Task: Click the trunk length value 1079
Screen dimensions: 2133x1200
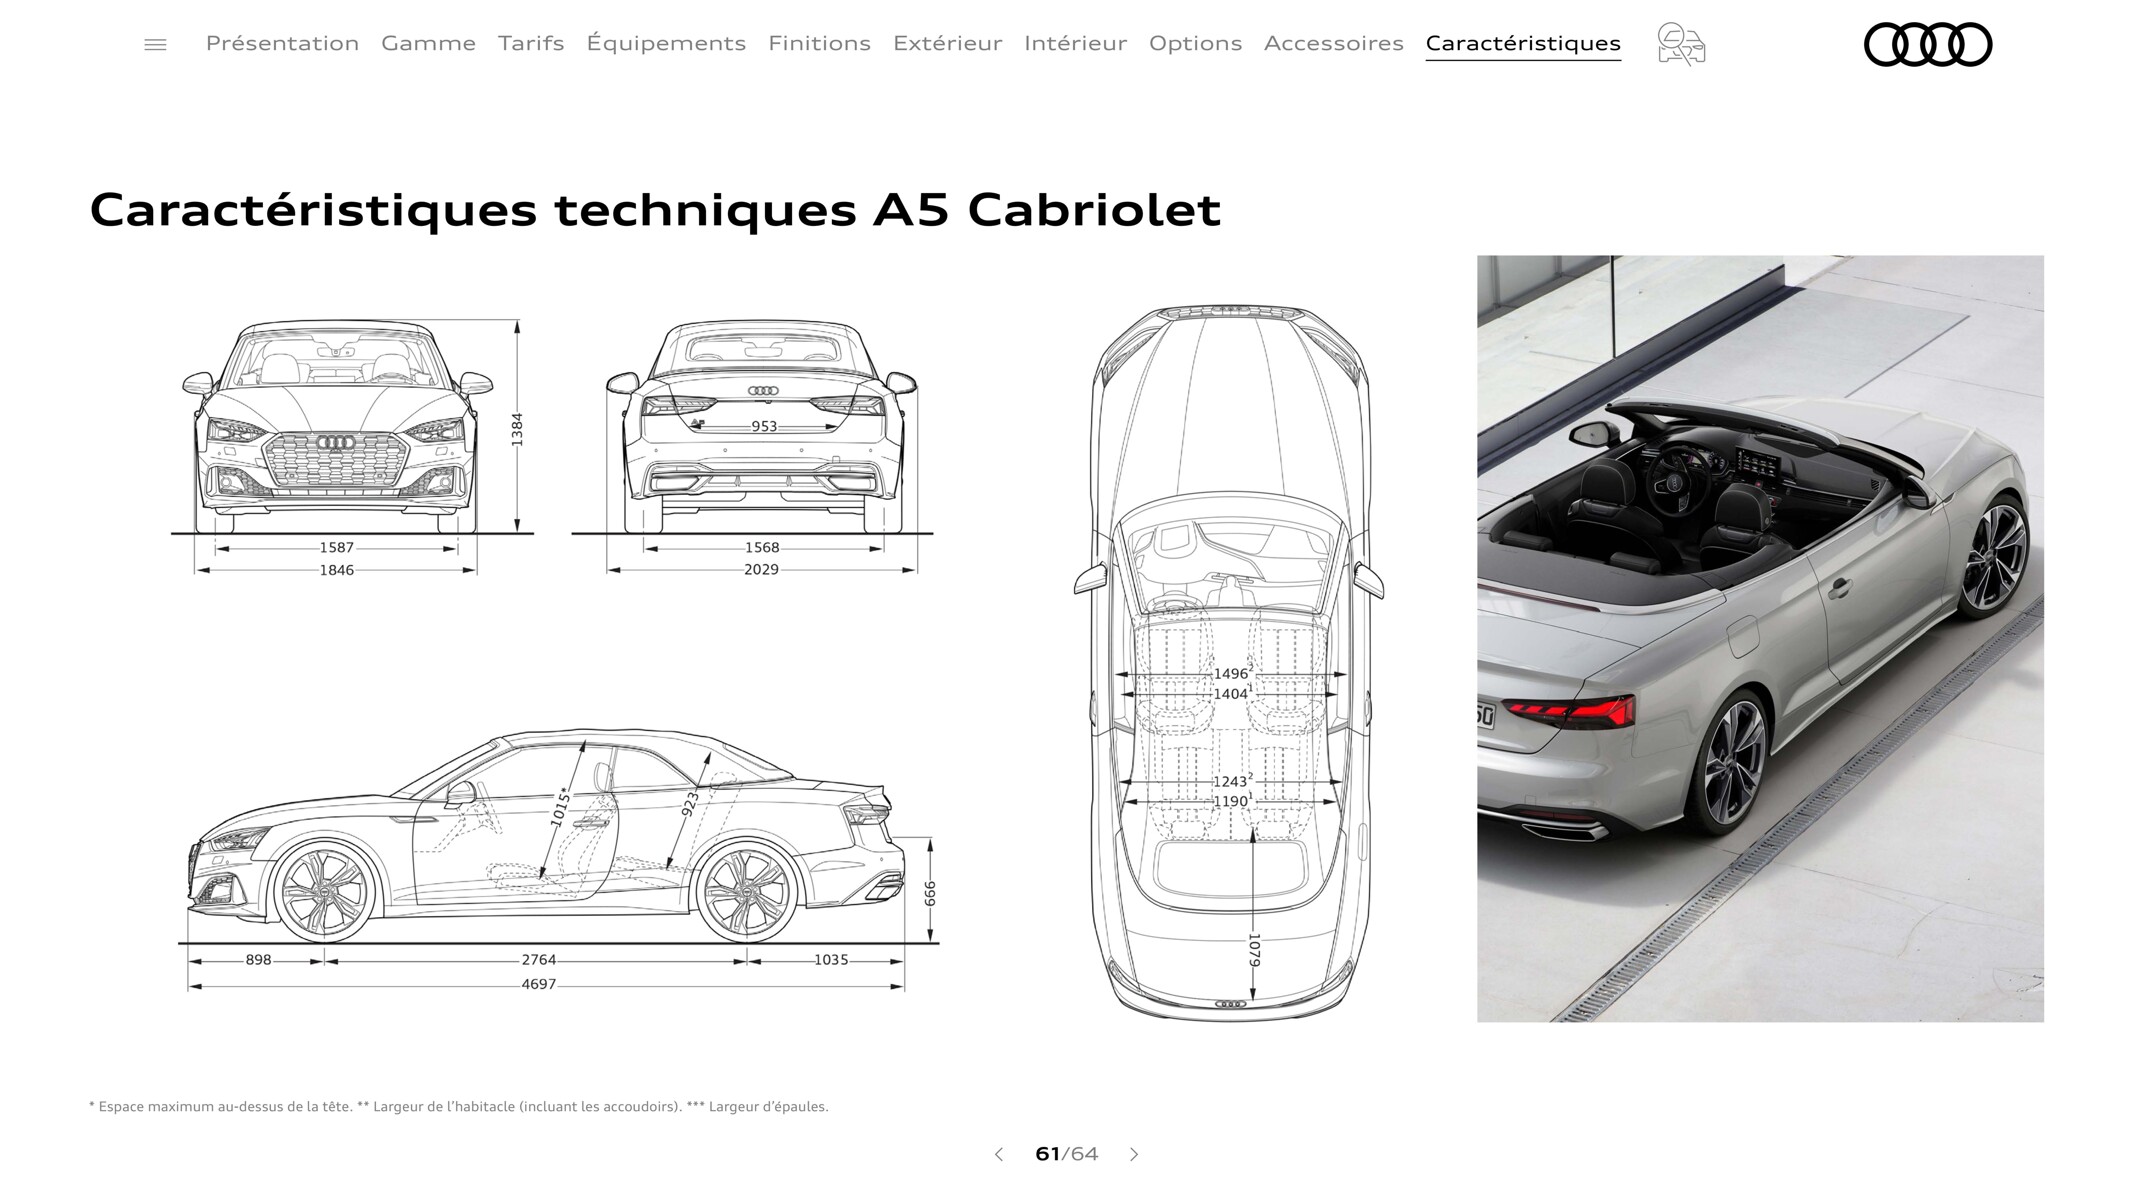Action: coord(1253,950)
